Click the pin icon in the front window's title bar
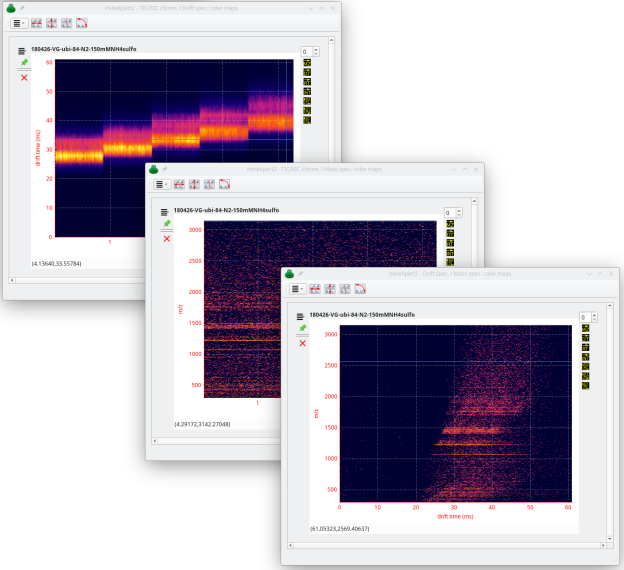 click(300, 273)
